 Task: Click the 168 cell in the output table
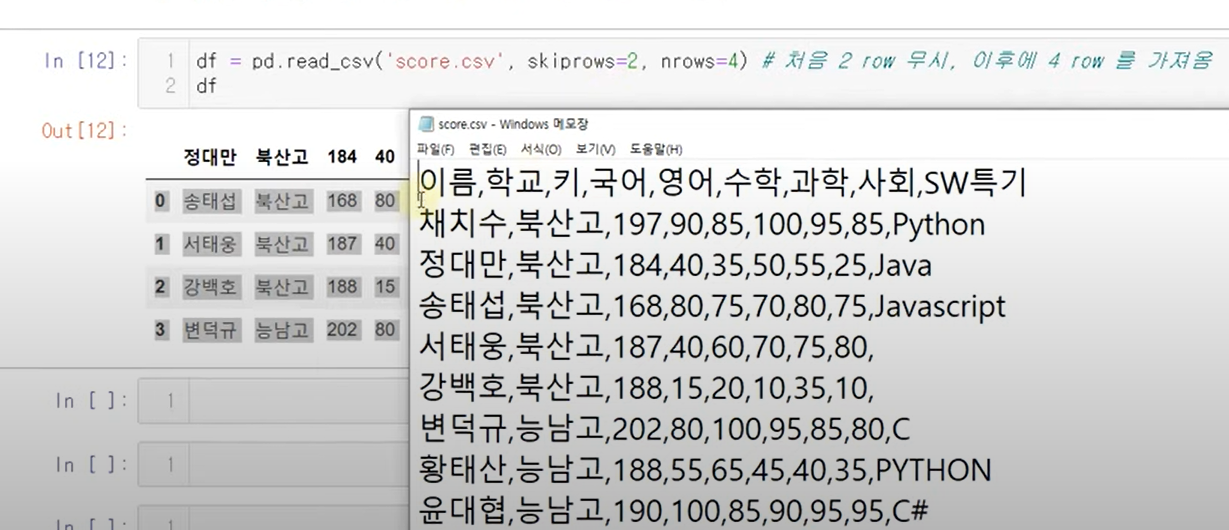[x=342, y=201]
